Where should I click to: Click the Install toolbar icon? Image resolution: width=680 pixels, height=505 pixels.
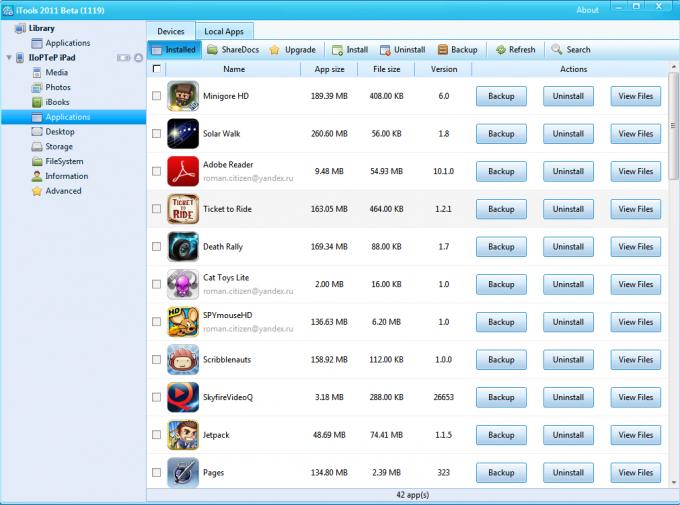point(337,50)
